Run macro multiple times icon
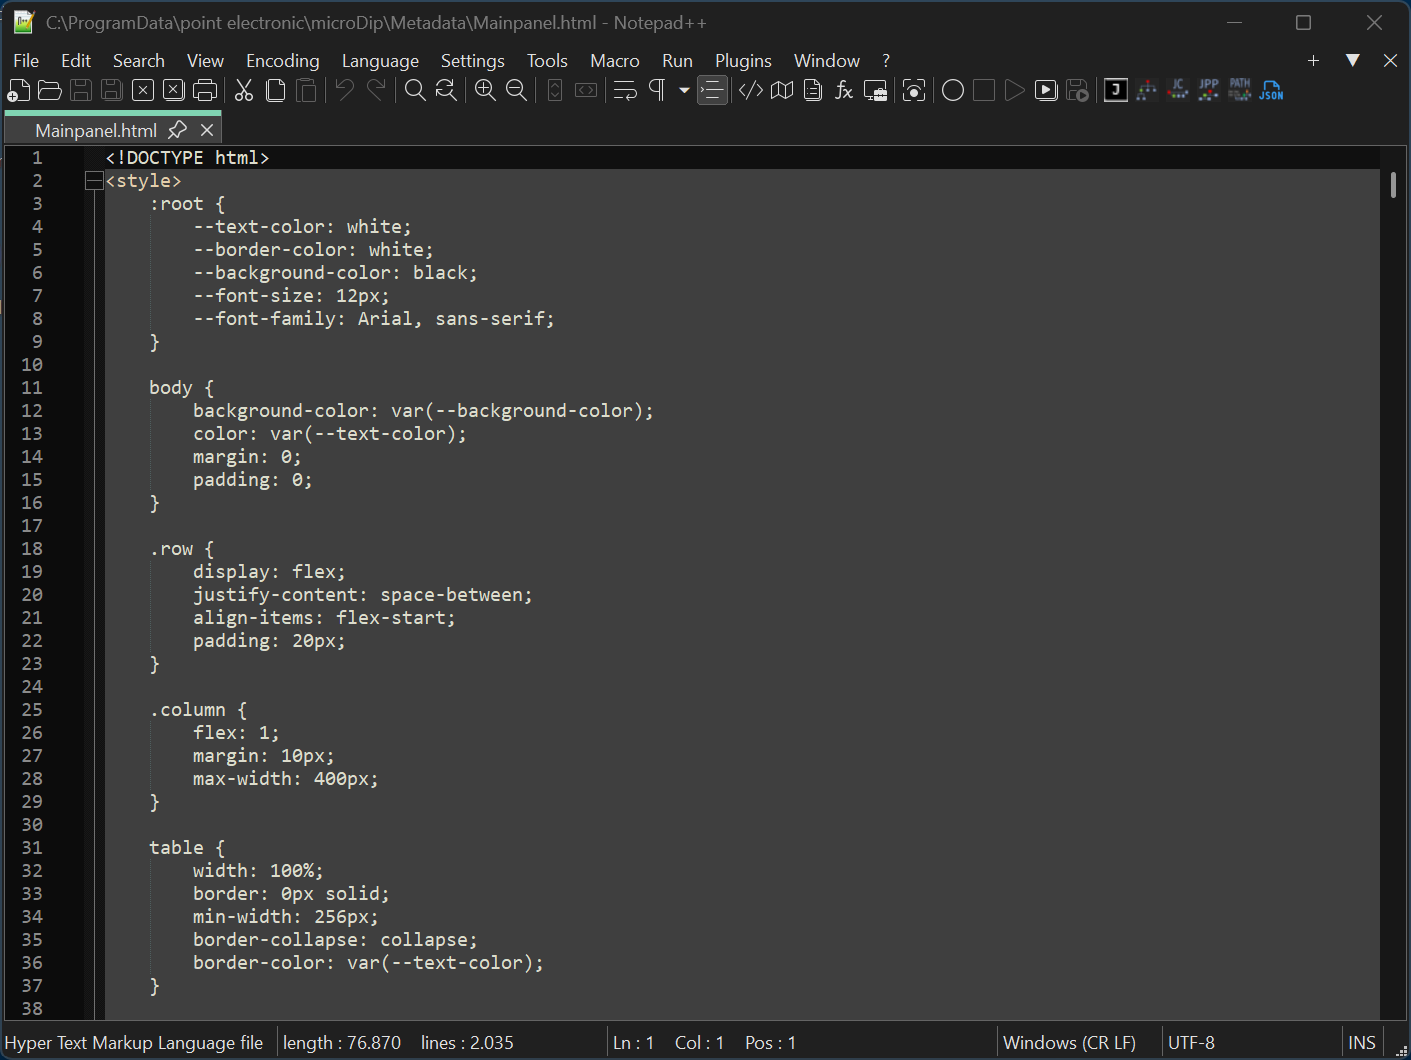Viewport: 1411px width, 1060px height. click(1046, 91)
